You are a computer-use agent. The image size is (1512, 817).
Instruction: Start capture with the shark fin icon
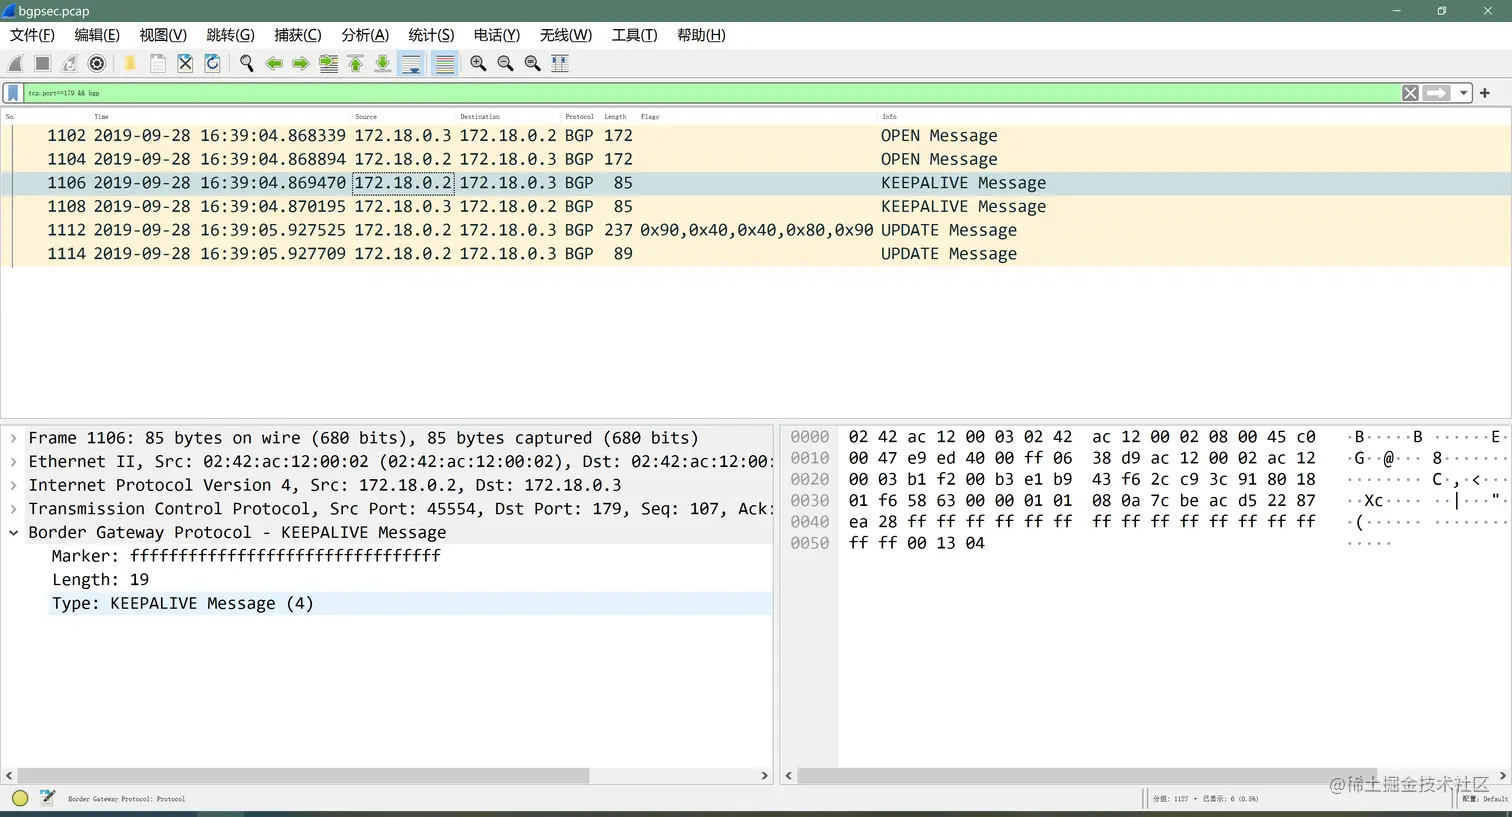[16, 63]
